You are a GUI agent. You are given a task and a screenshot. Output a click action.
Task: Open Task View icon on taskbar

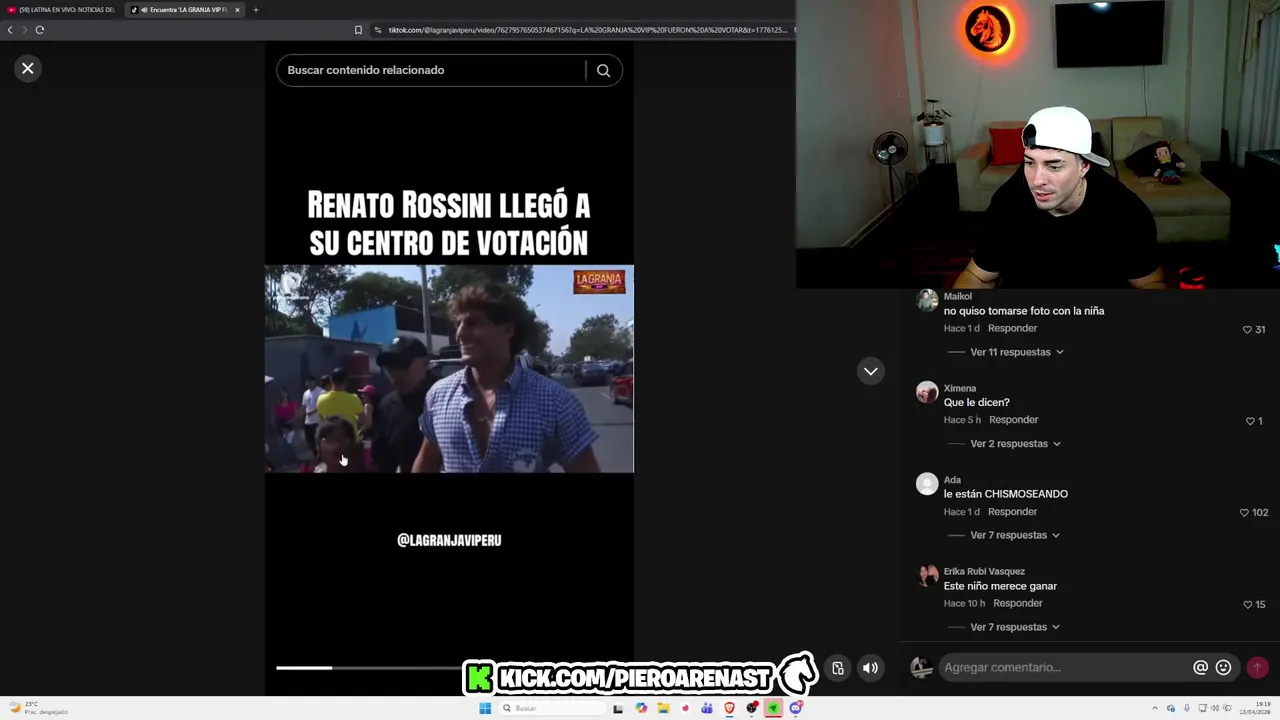pyautogui.click(x=618, y=708)
